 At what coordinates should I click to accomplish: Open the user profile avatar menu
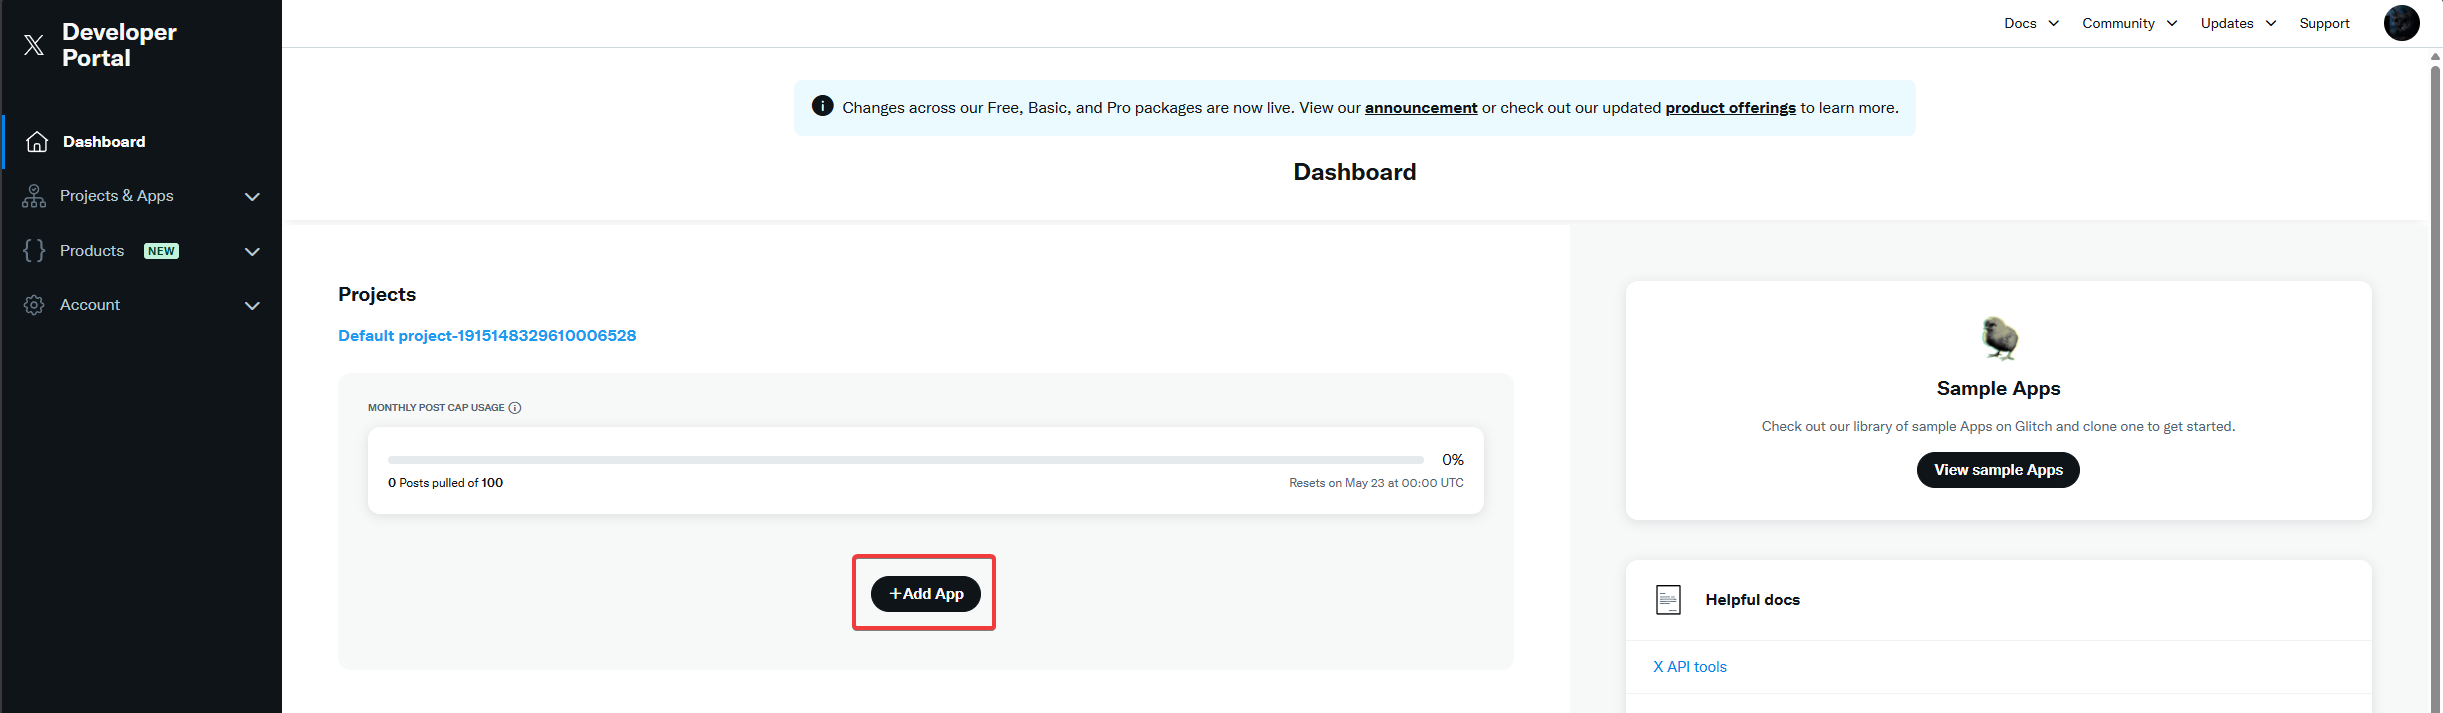[2401, 23]
